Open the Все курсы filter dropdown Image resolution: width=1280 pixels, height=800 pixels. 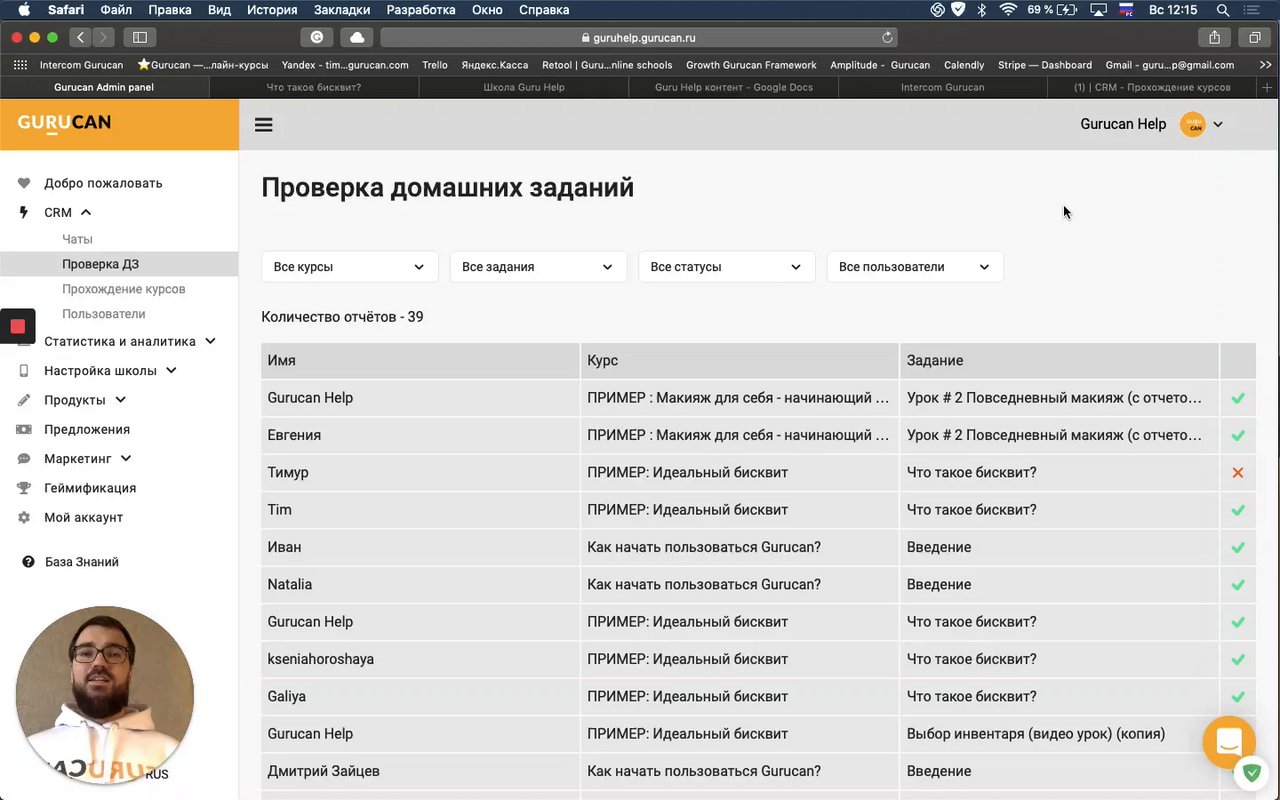point(349,267)
